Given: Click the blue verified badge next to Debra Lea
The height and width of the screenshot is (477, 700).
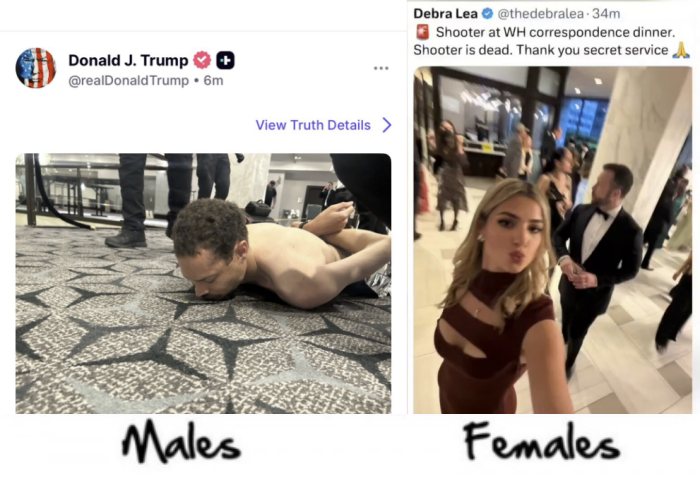Looking at the screenshot, I should 488,14.
